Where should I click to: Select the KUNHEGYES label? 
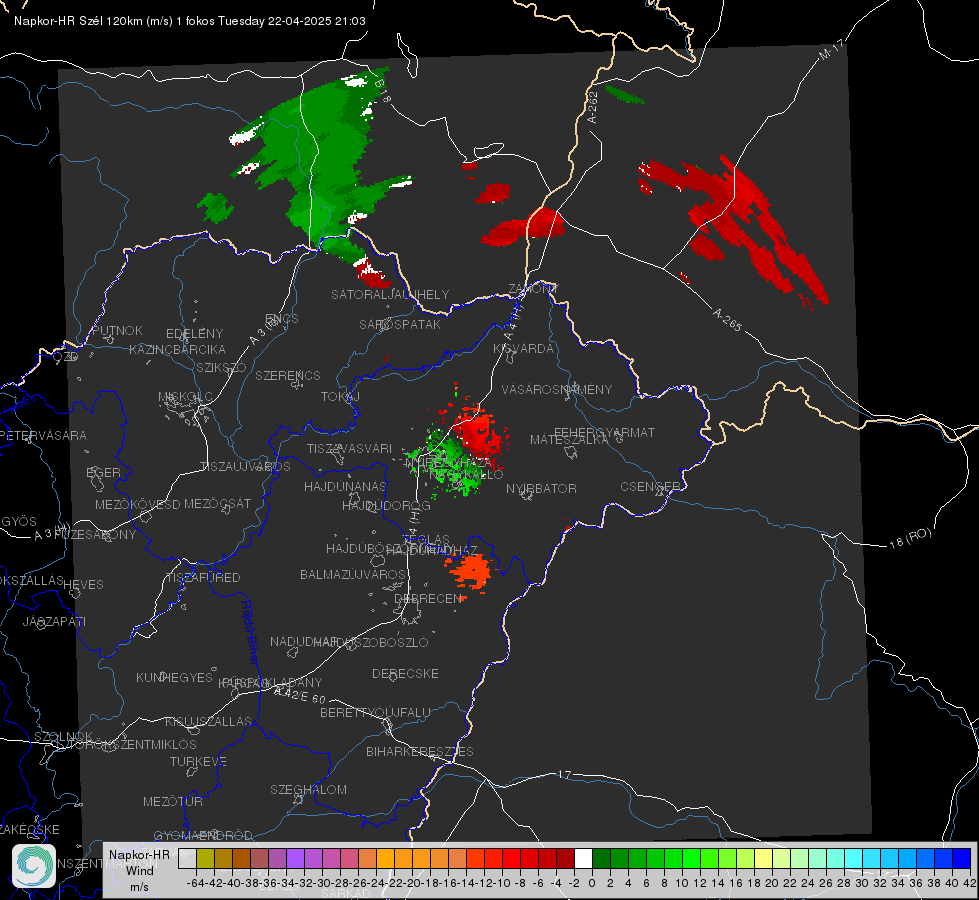click(174, 678)
